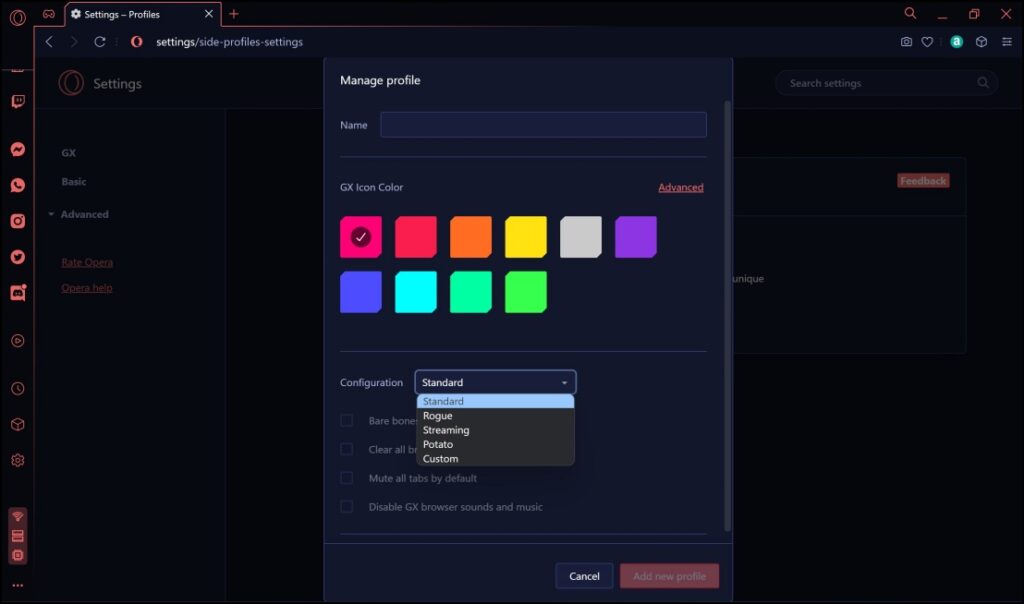1024x604 pixels.
Task: Pick the yellow icon color swatch
Action: pyautogui.click(x=526, y=237)
